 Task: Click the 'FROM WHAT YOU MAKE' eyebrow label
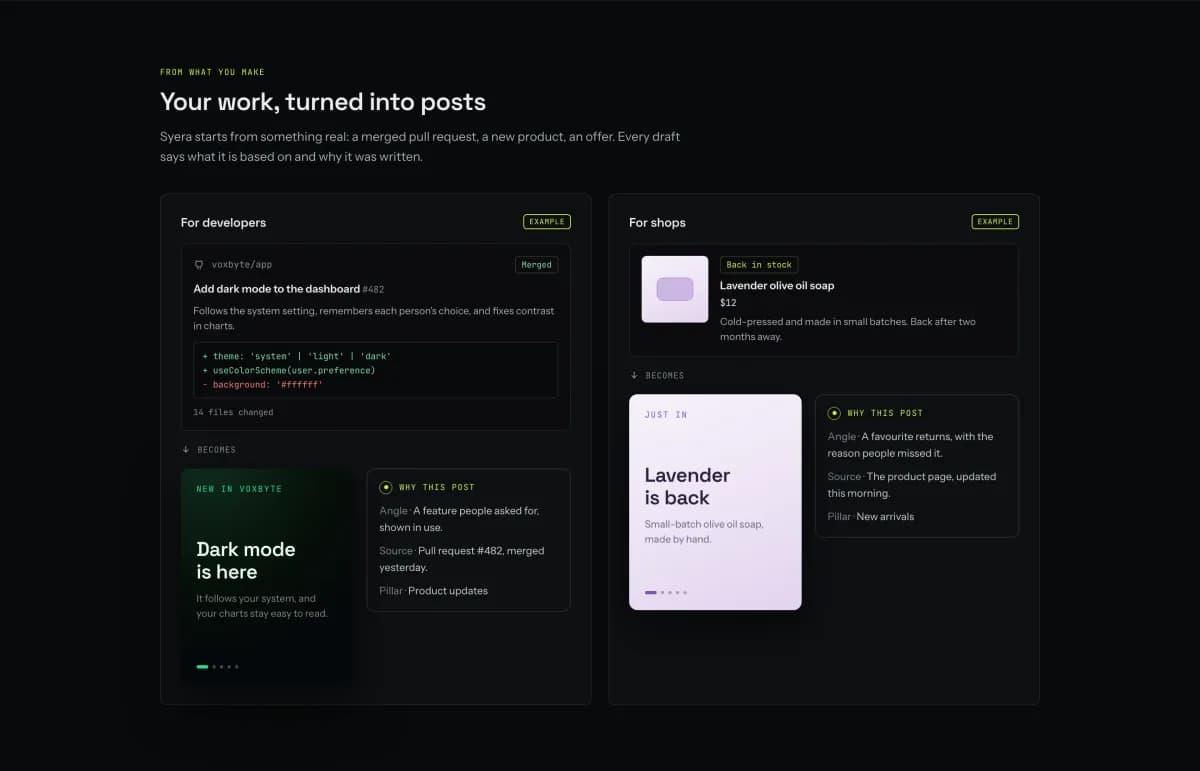tap(212, 72)
